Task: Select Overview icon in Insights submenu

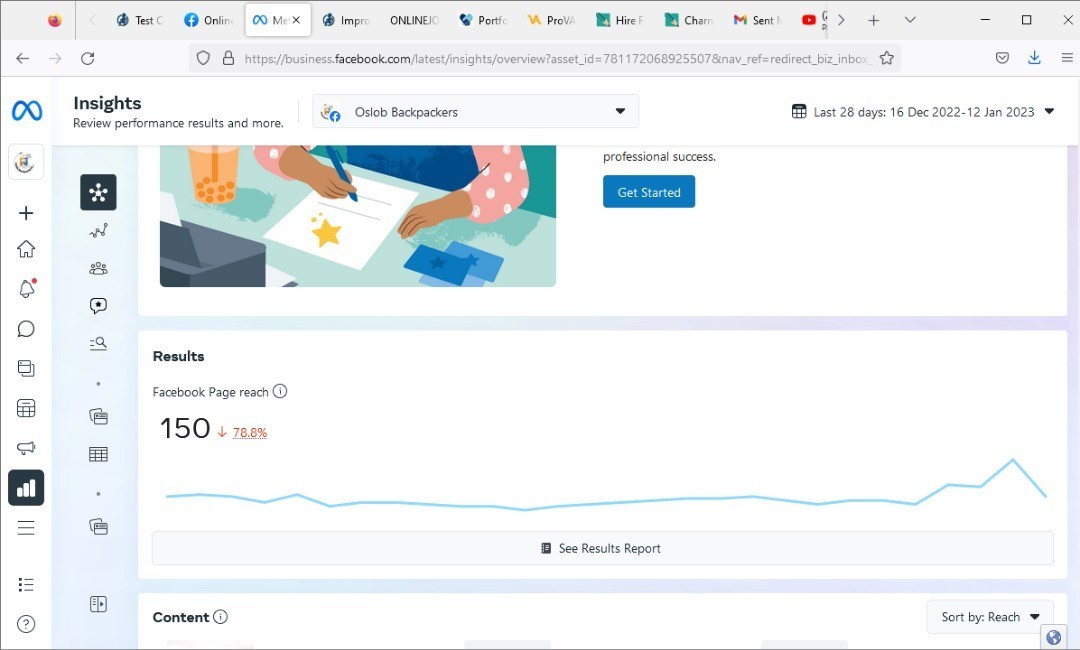Action: point(98,192)
